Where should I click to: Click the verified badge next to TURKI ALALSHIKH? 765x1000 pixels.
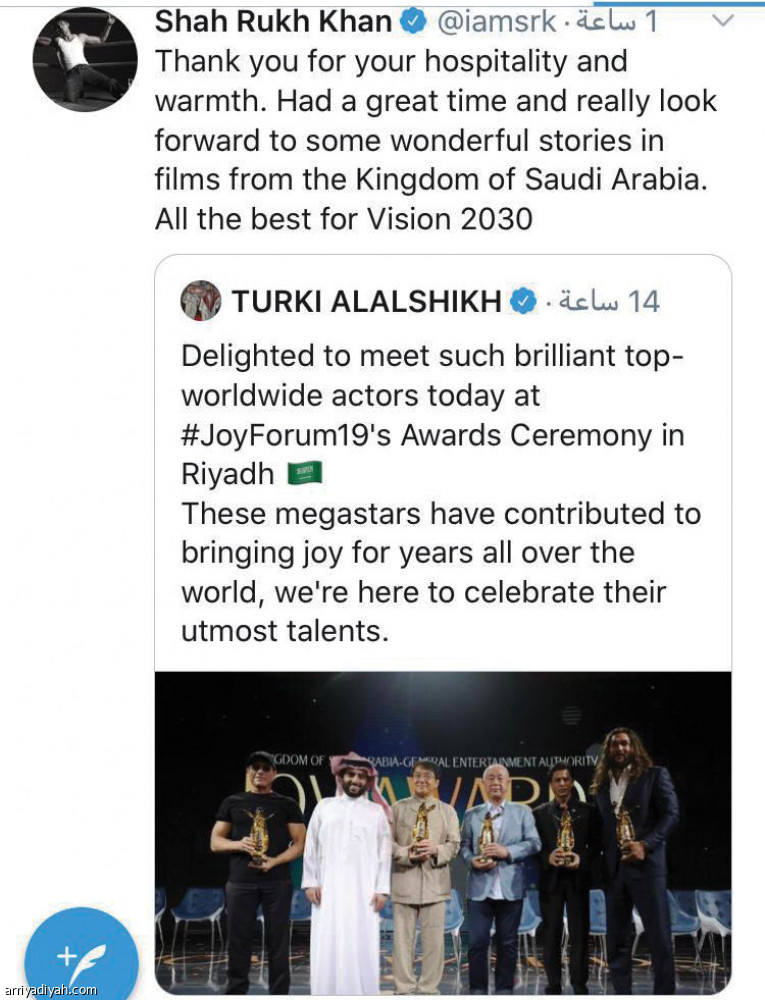pyautogui.click(x=521, y=301)
